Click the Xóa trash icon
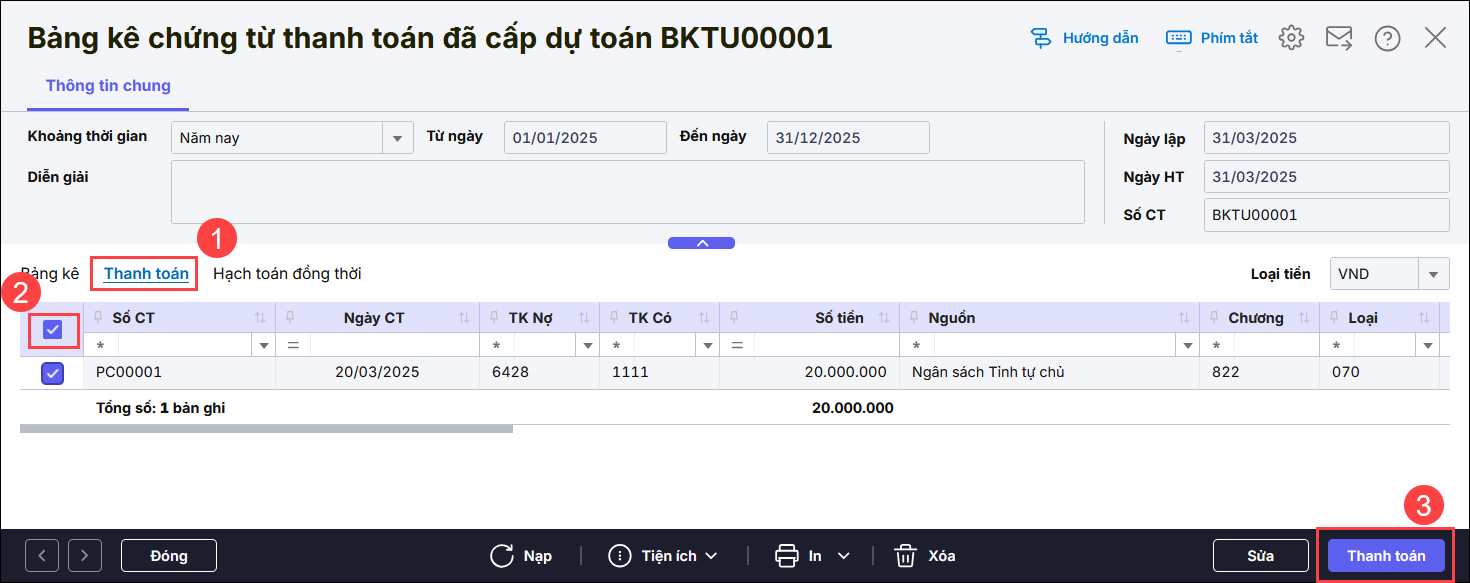Image resolution: width=1470 pixels, height=583 pixels. [905, 555]
